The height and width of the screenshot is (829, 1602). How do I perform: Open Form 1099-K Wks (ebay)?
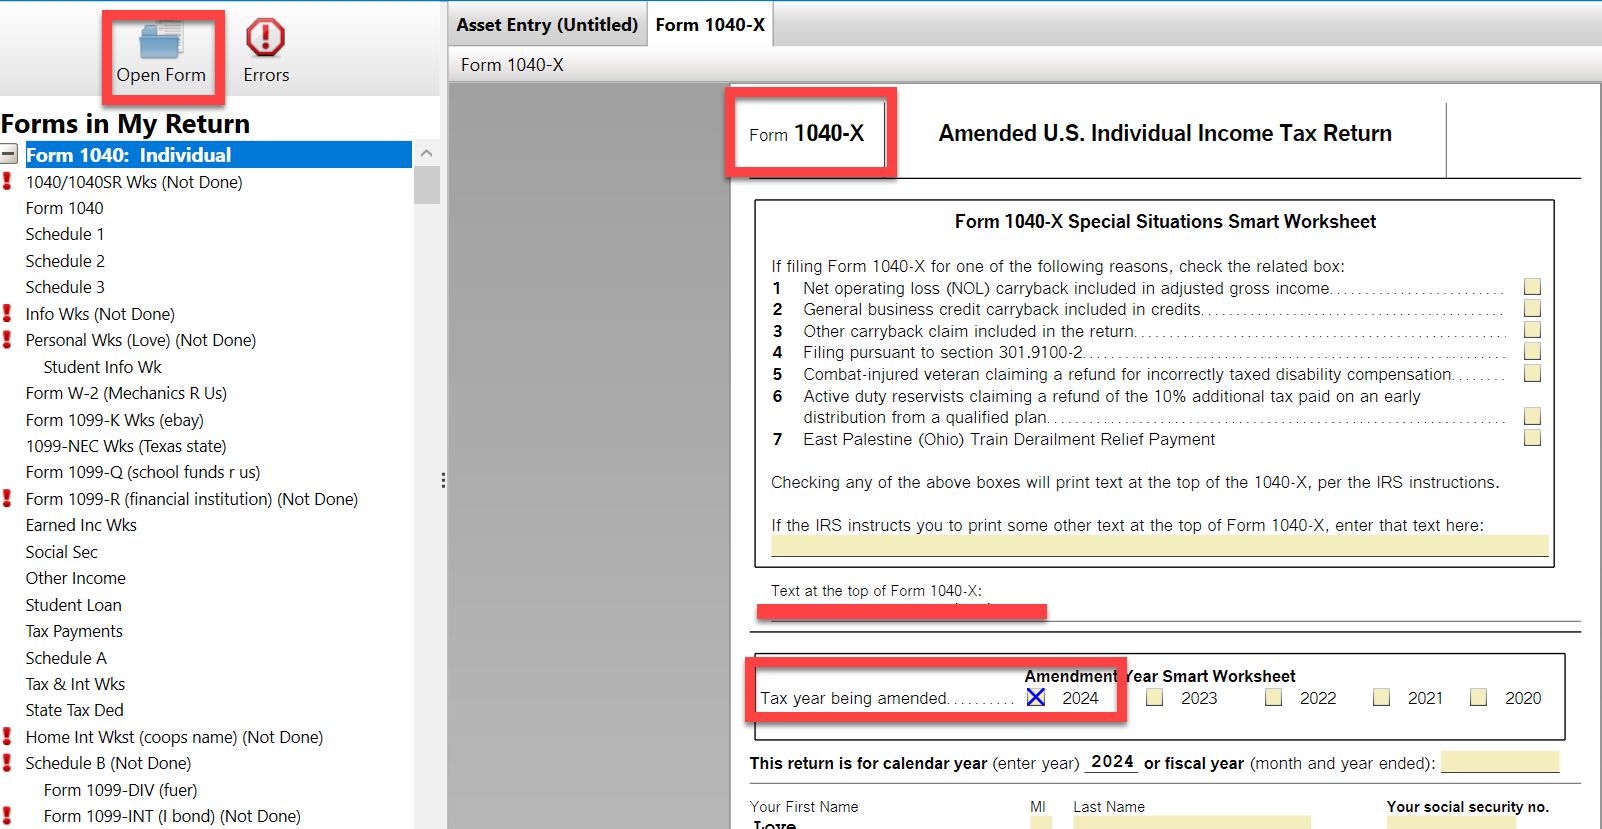[x=115, y=420]
